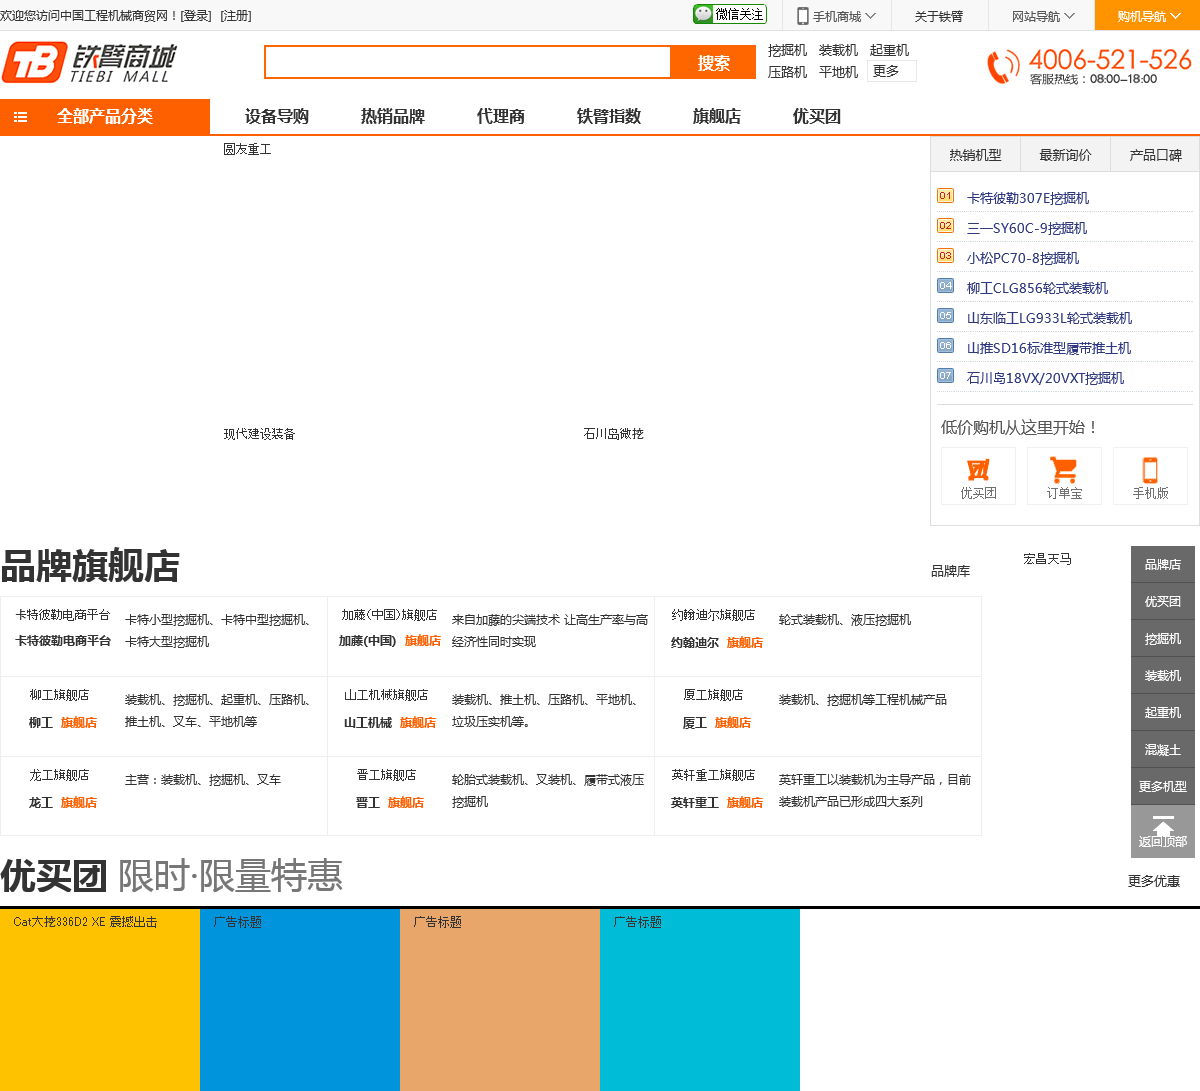Switch to the 产品口碑 tab
The width and height of the screenshot is (1200, 1091).
[1155, 155]
